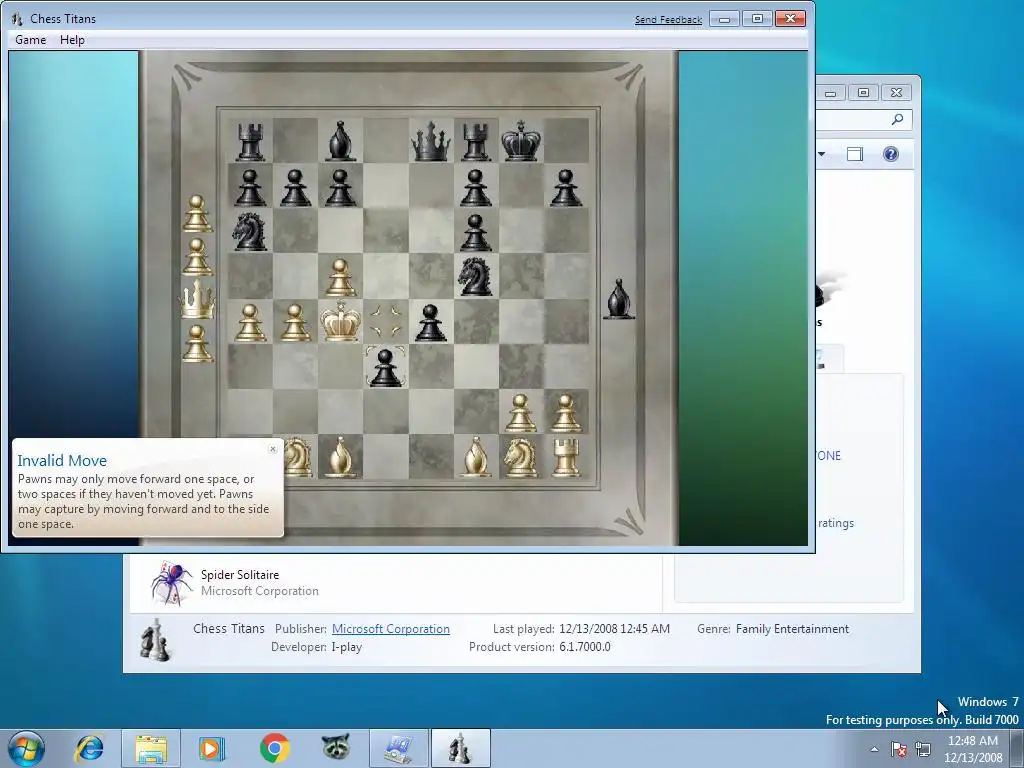Open Windows Media Player from the taskbar
This screenshot has height=768, width=1024.
pos(212,748)
